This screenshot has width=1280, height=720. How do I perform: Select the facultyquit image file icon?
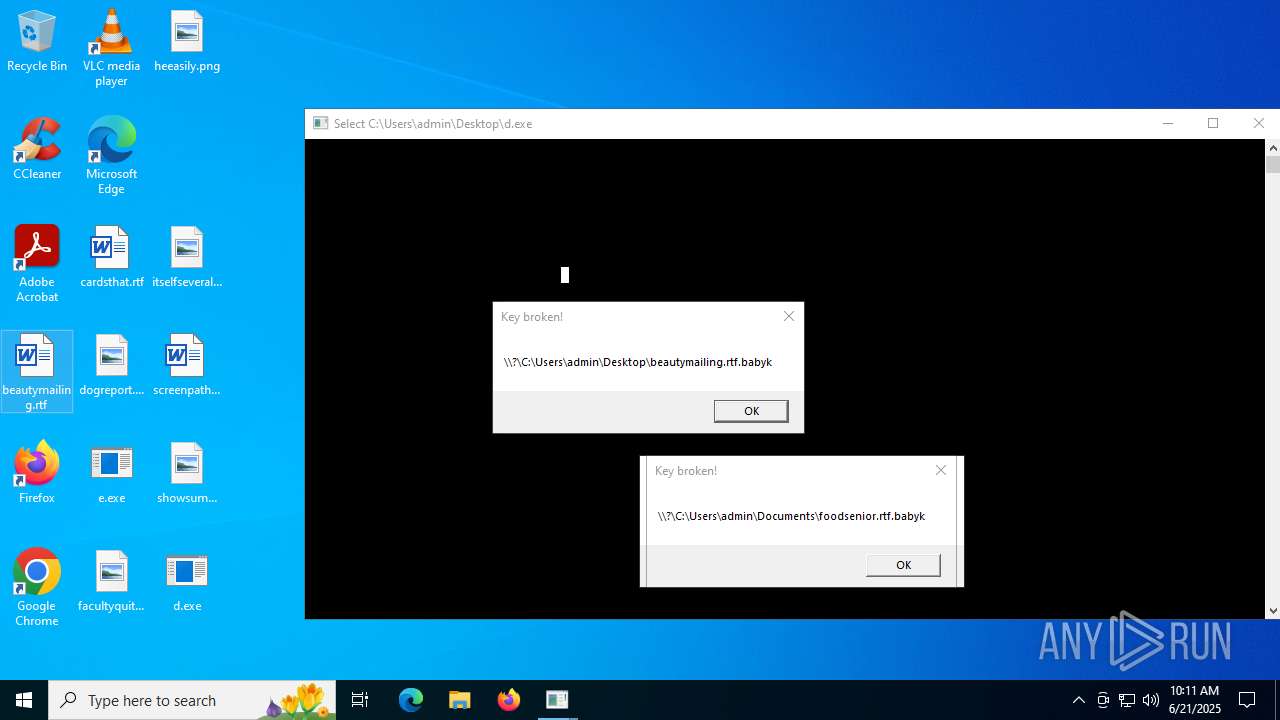(x=111, y=582)
